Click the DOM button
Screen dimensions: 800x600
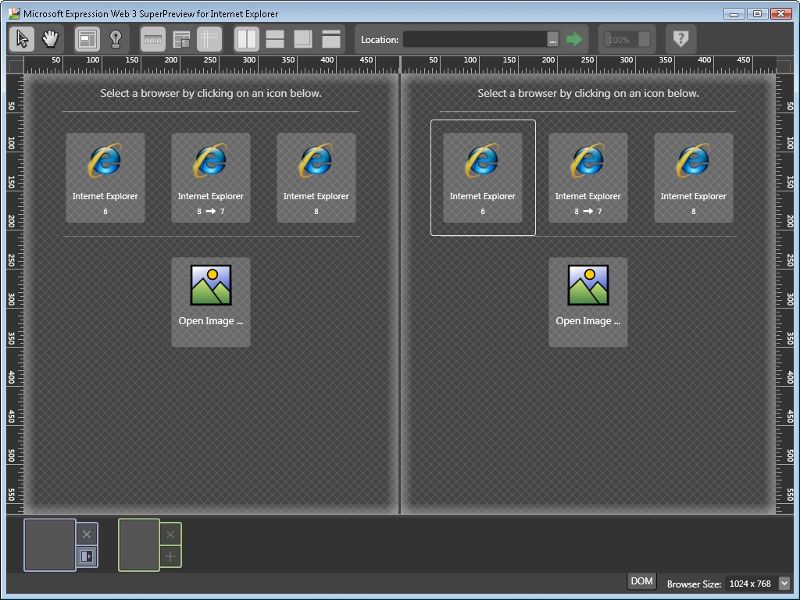point(643,580)
